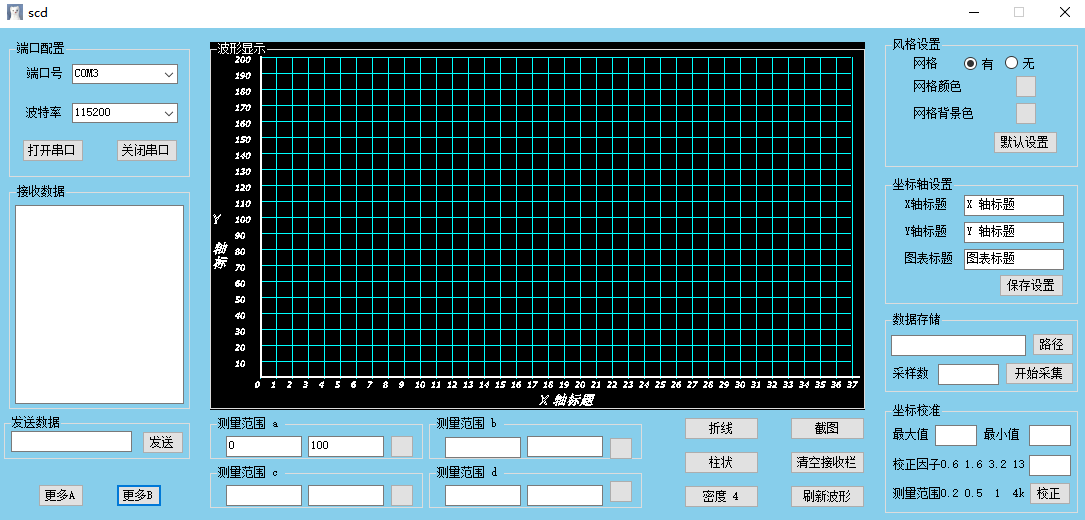Click the 清空接收栏 button
The height and width of the screenshot is (520, 1085).
pos(827,462)
